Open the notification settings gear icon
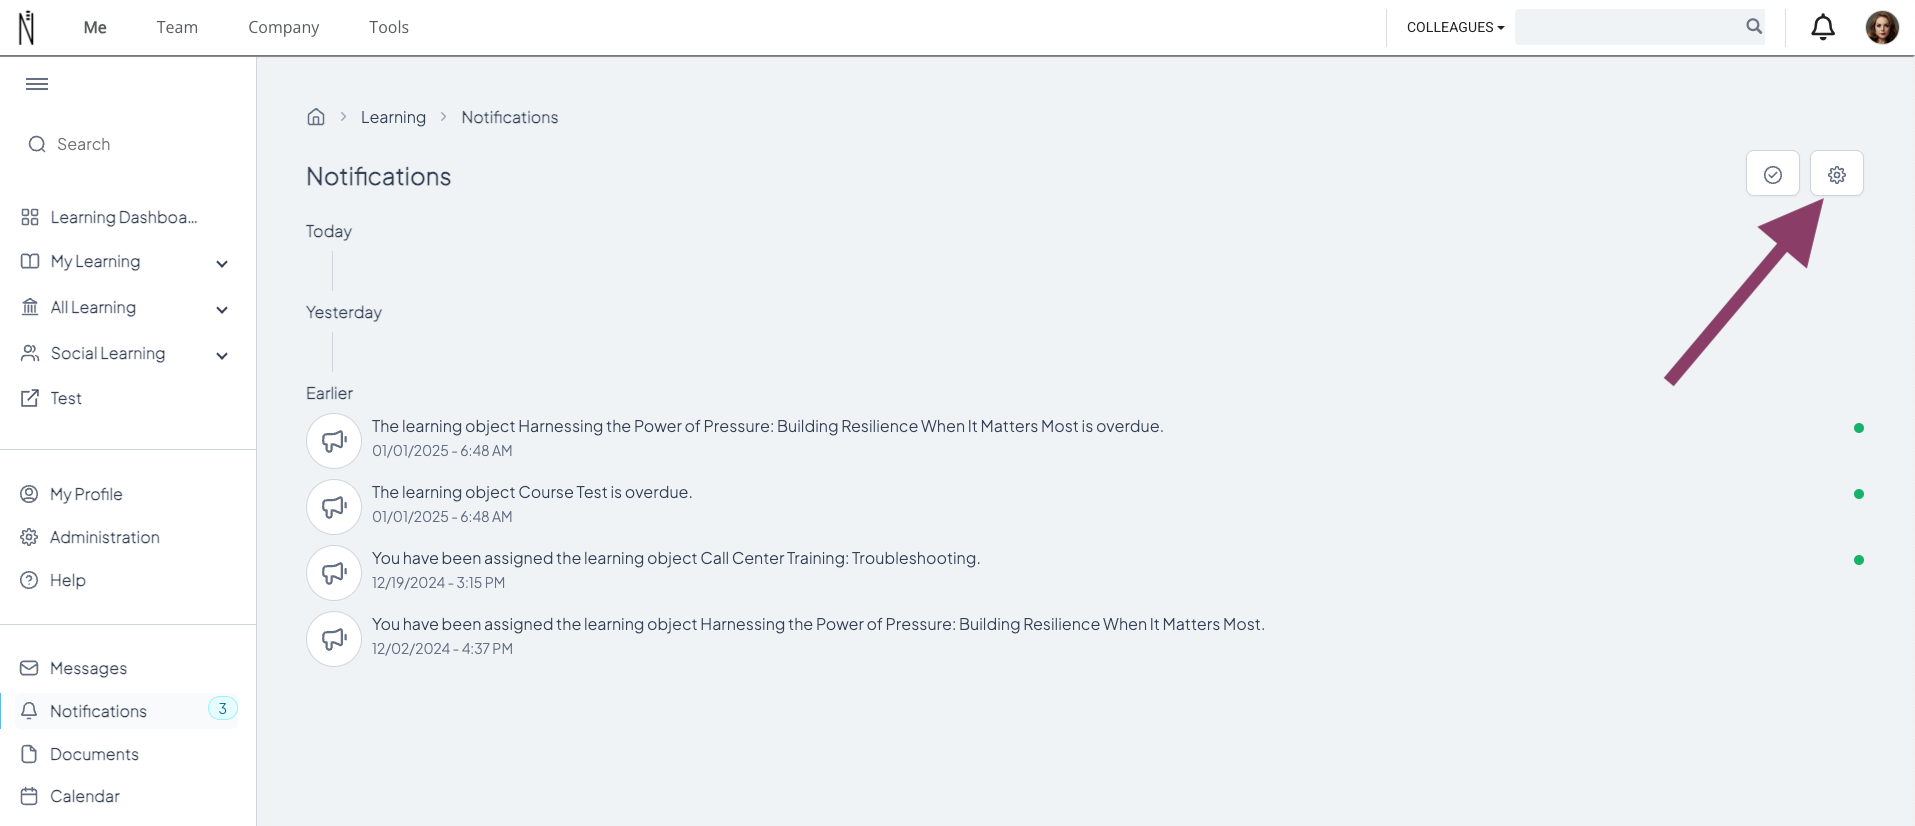 coord(1836,174)
